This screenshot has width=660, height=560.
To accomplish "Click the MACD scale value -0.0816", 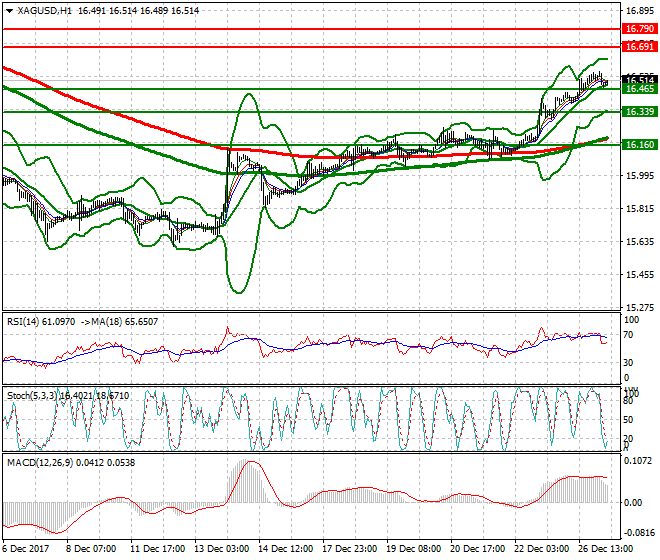I will 637,533.
